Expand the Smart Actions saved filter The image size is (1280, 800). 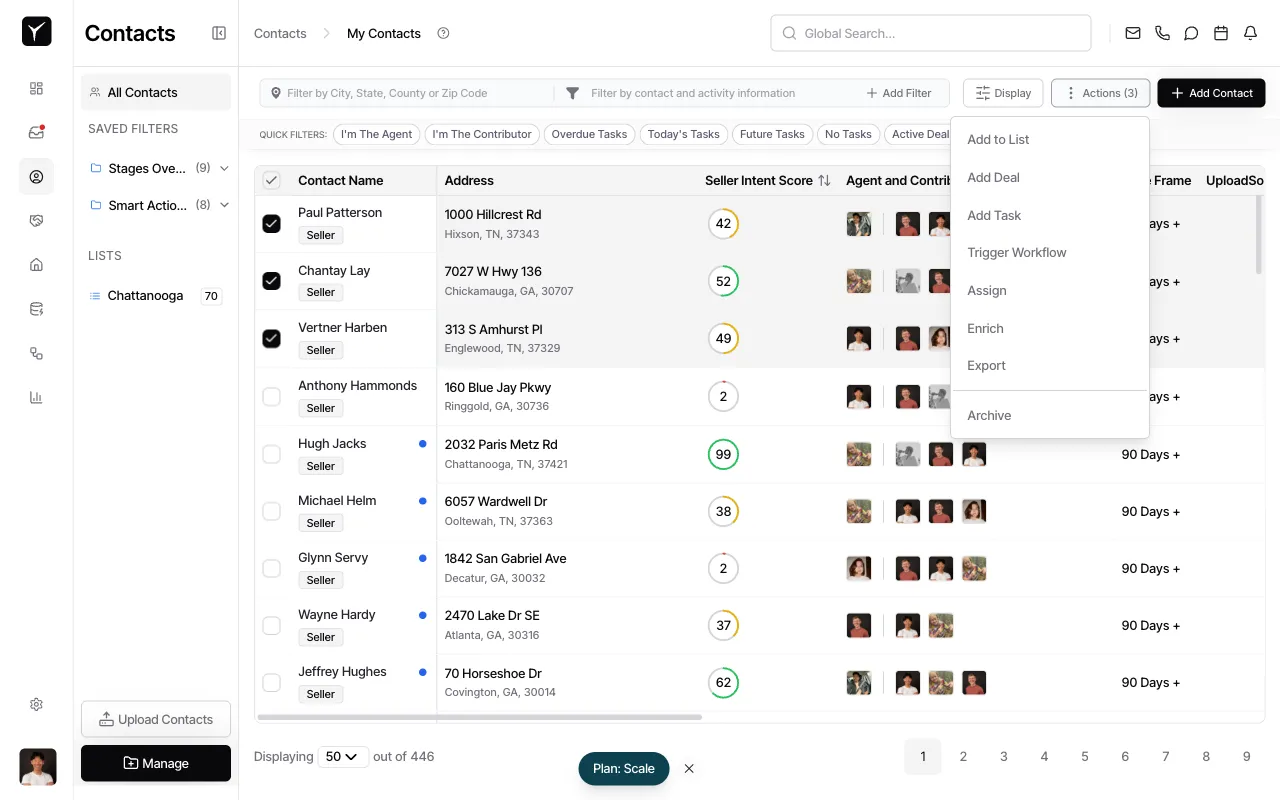click(x=224, y=205)
